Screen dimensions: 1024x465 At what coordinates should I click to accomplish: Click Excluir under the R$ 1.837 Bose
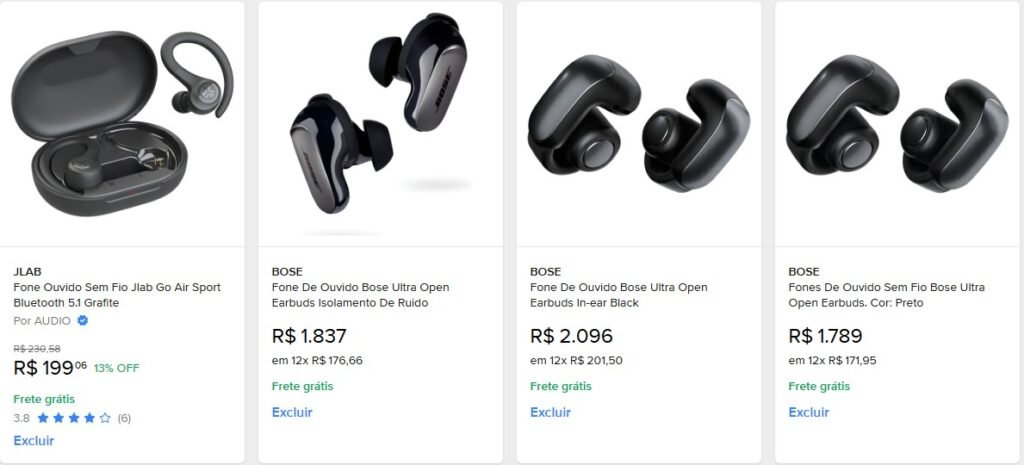tap(292, 412)
